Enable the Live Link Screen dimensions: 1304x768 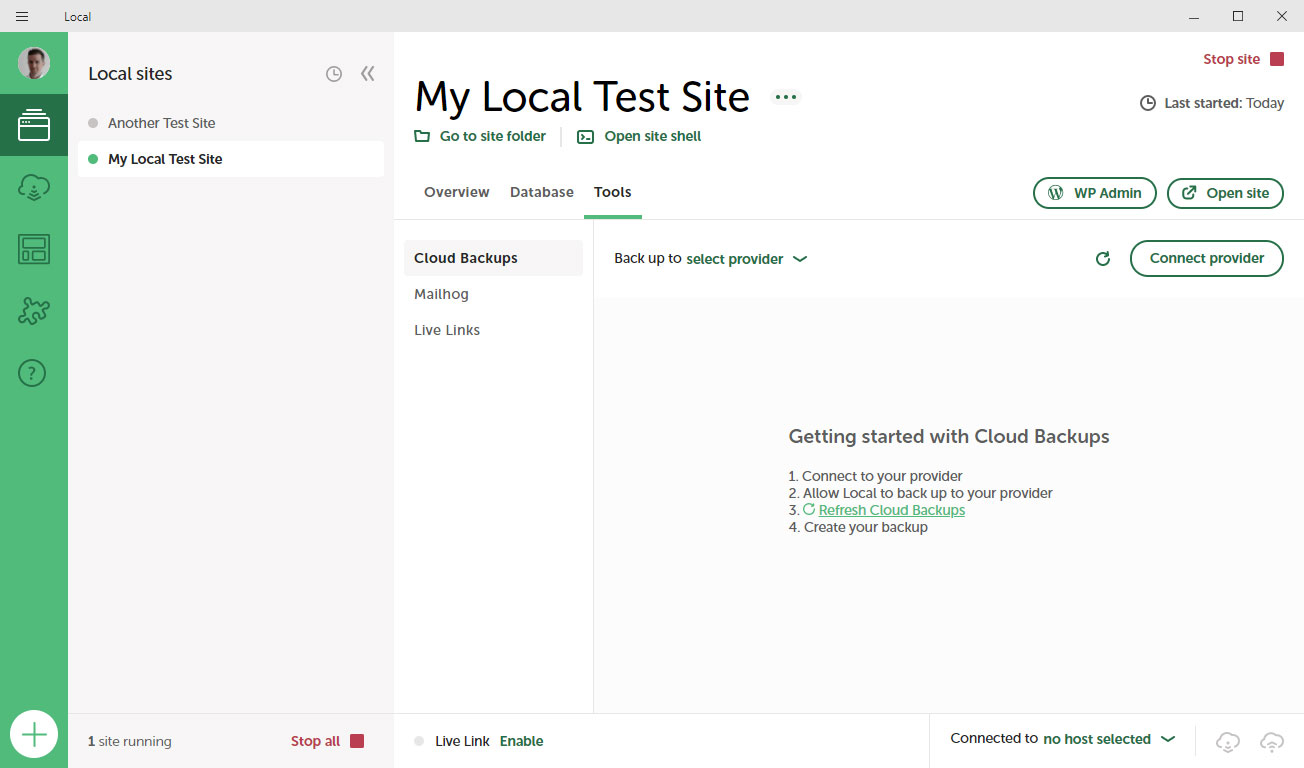(522, 741)
